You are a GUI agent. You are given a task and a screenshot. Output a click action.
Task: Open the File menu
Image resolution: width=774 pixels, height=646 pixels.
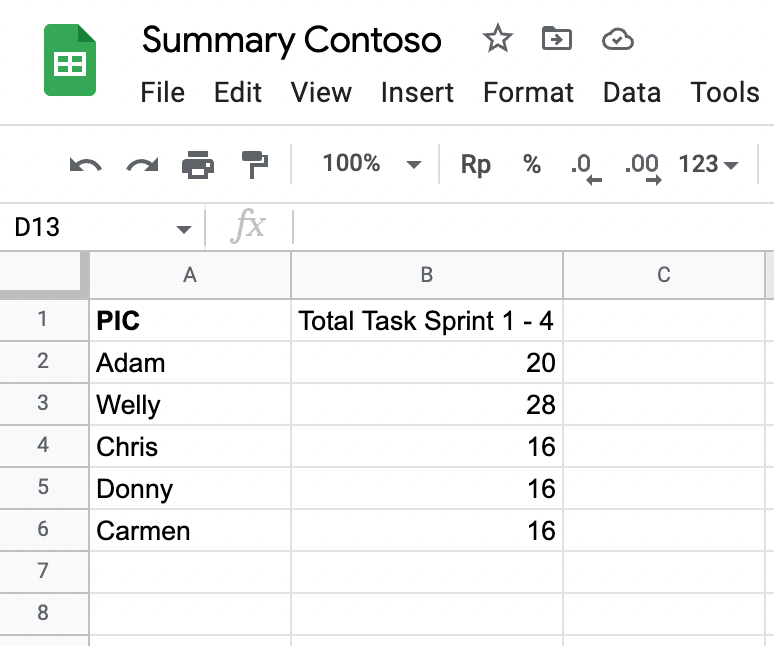coord(162,93)
